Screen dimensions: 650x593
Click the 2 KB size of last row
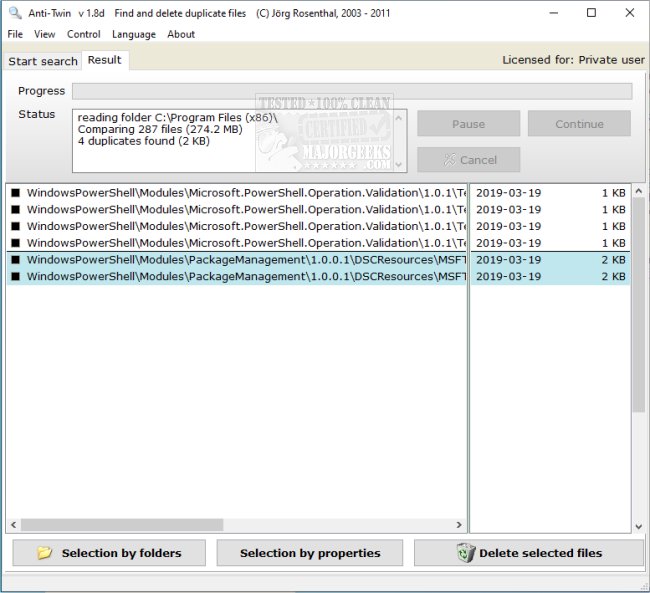click(614, 276)
